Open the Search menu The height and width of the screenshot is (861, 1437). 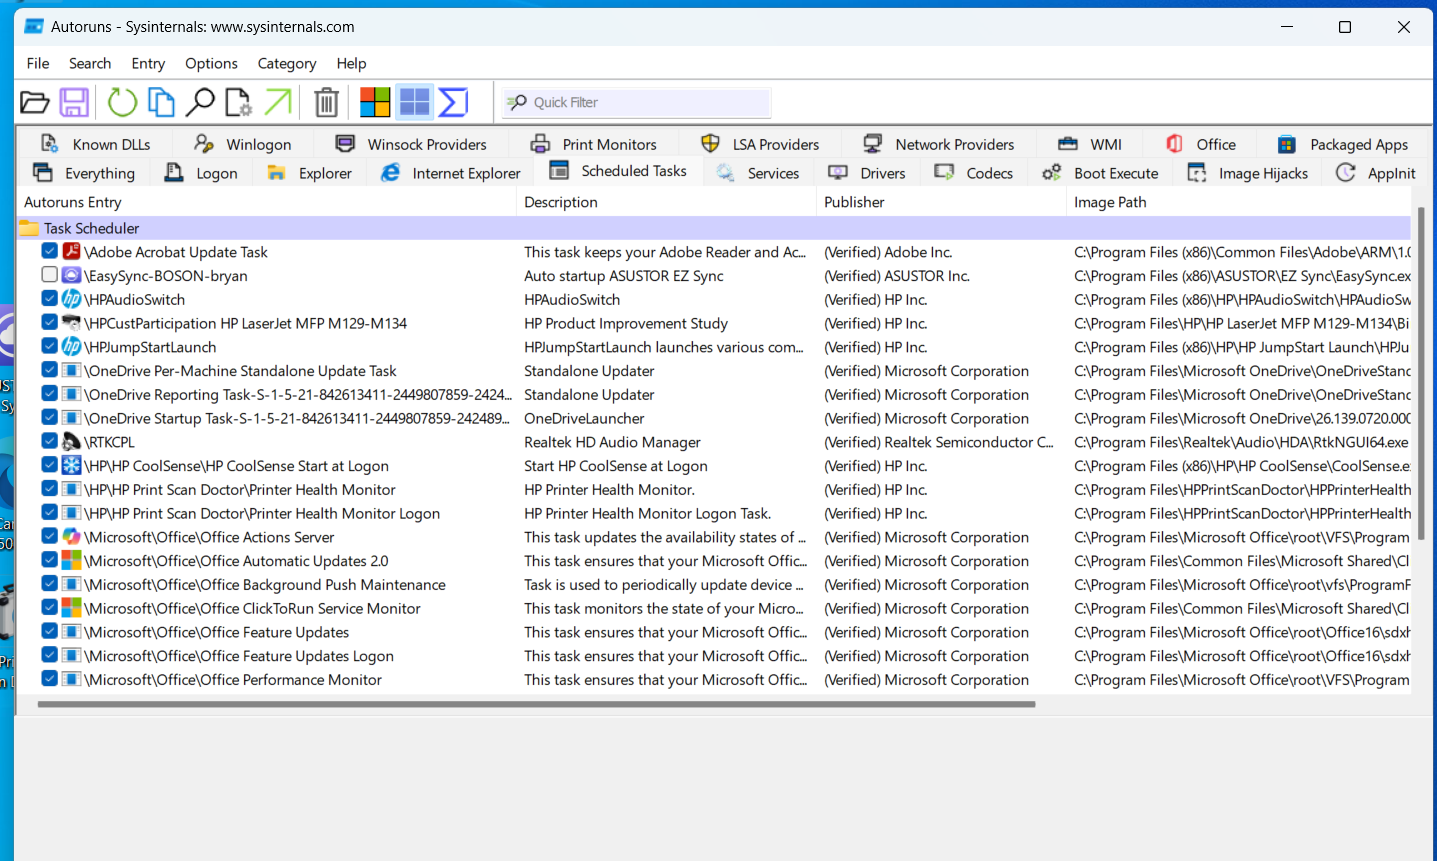click(x=90, y=63)
